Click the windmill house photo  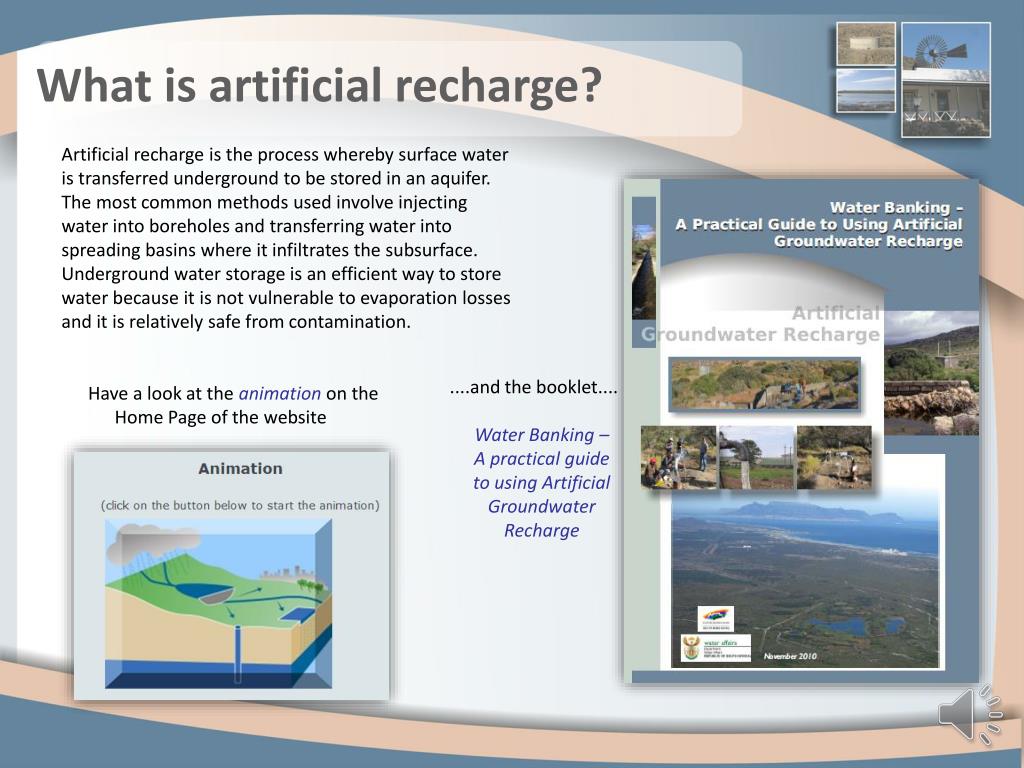[x=946, y=80]
